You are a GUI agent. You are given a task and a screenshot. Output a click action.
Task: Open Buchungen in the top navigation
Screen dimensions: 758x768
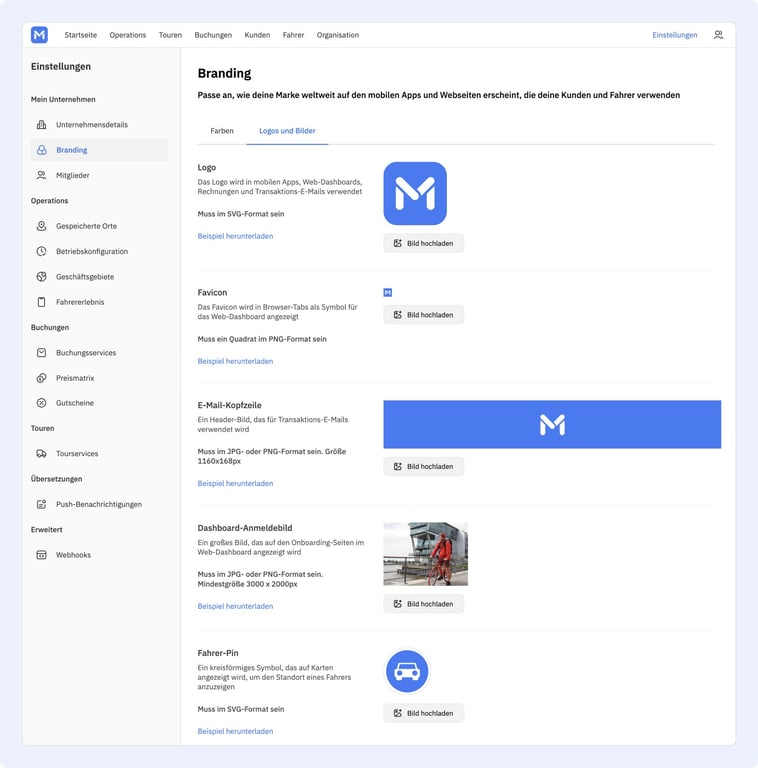[x=213, y=35]
